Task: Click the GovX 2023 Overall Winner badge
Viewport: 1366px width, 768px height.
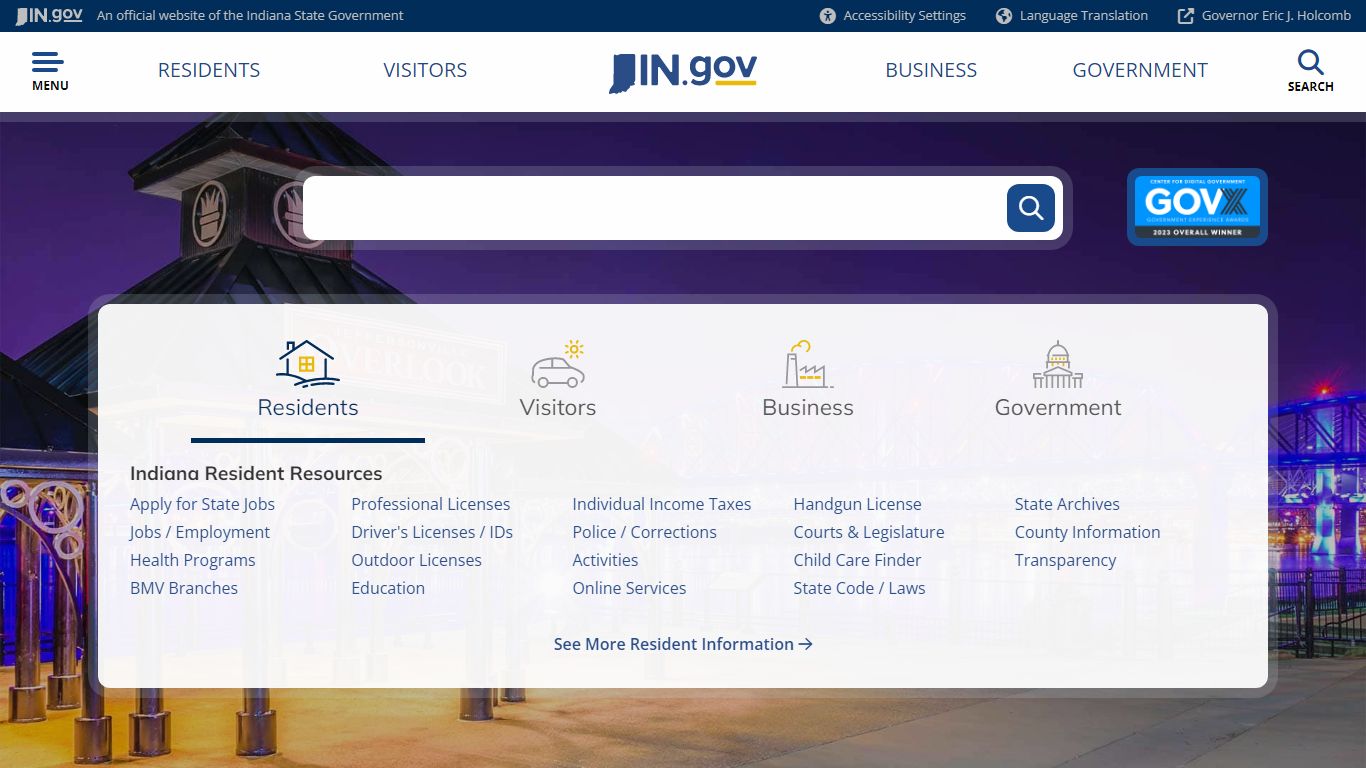Action: click(x=1197, y=207)
